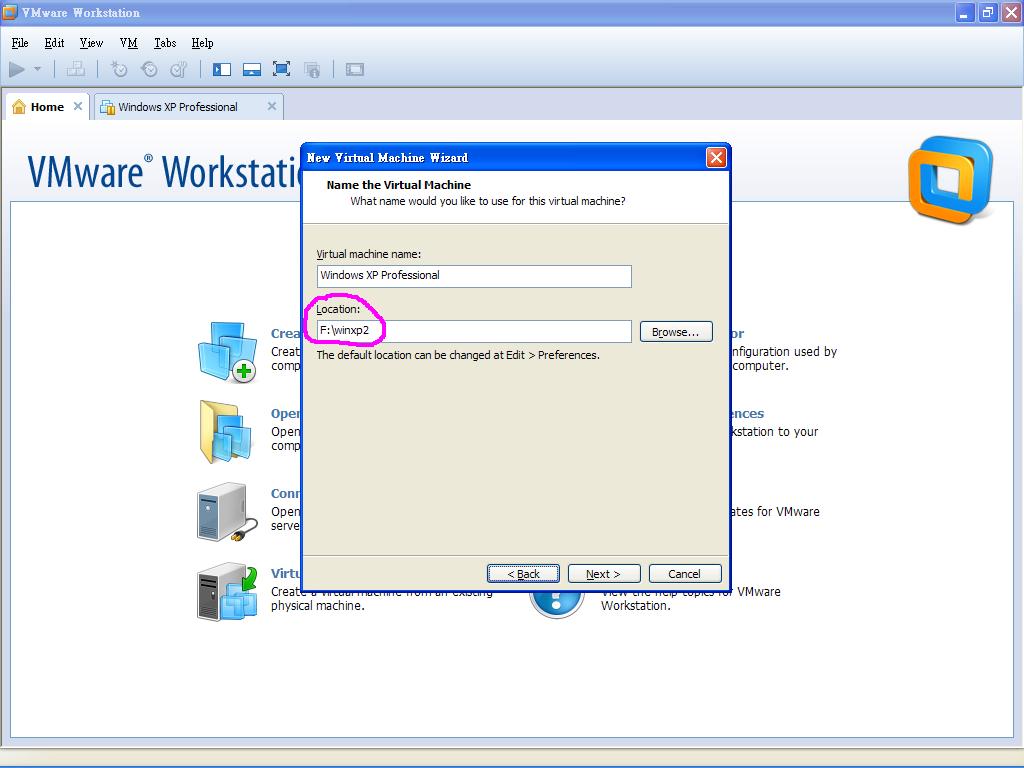Click the text 'The default location can be changed at Edit > Preferences.'
Screen dimensions: 1024x768
[458, 355]
